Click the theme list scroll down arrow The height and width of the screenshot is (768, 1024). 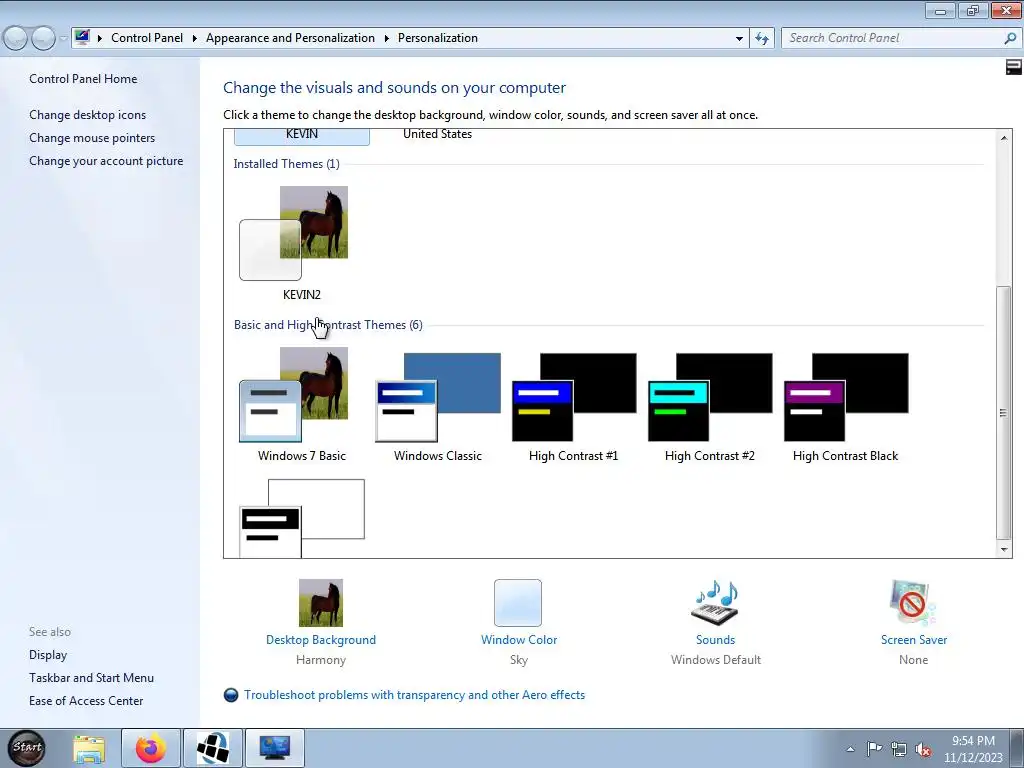(1004, 550)
